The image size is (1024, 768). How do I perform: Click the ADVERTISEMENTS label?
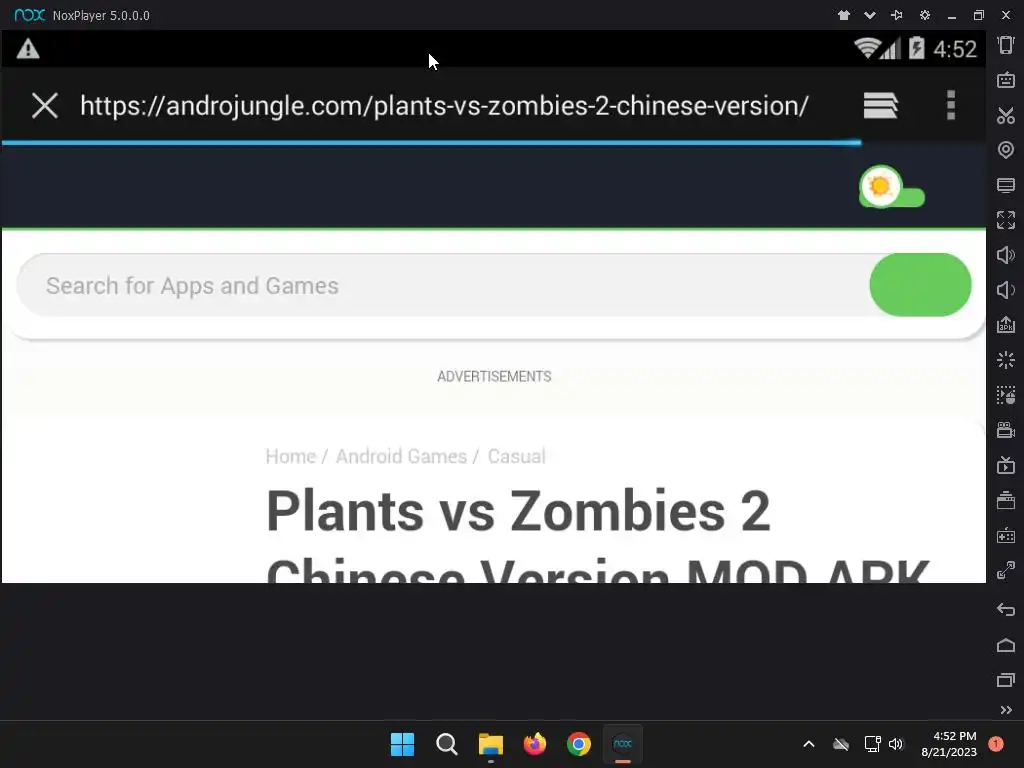click(494, 377)
